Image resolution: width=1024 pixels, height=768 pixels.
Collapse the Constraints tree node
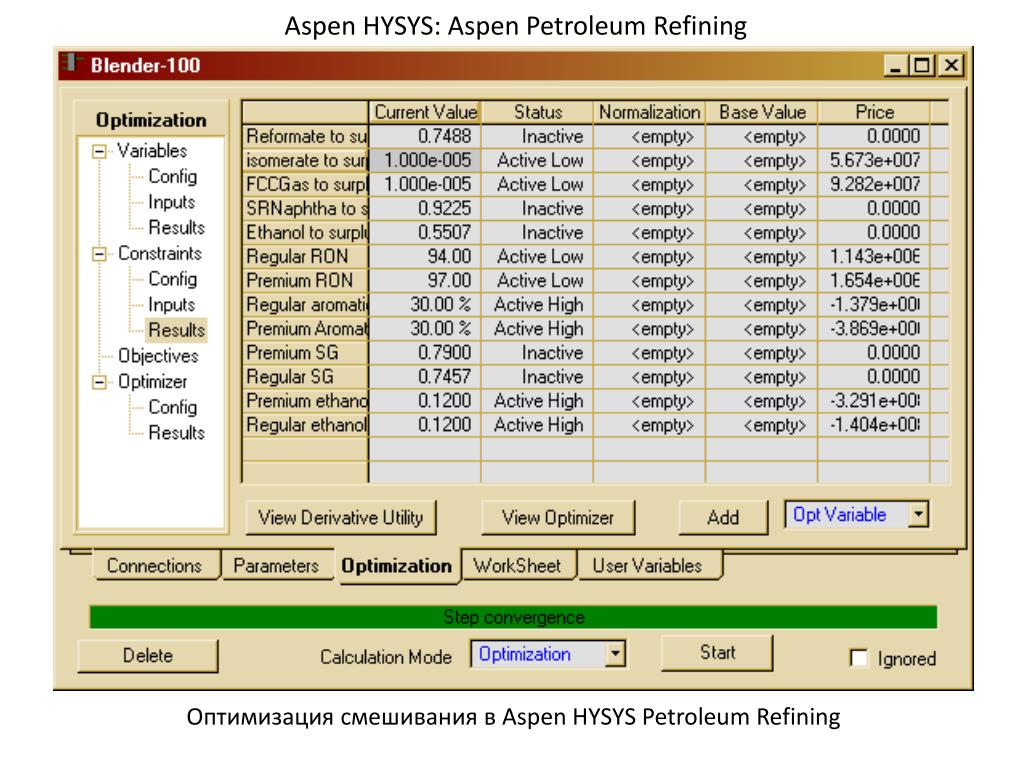pyautogui.click(x=99, y=254)
